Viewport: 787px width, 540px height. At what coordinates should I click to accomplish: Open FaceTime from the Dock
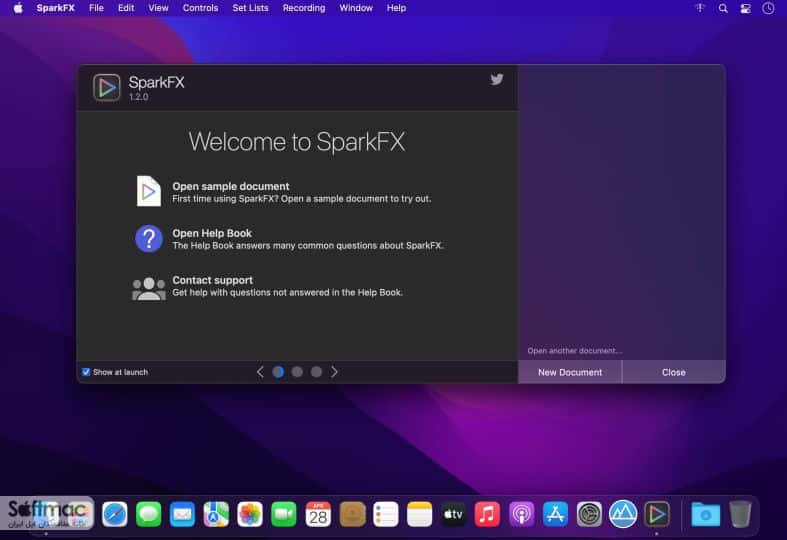point(284,514)
